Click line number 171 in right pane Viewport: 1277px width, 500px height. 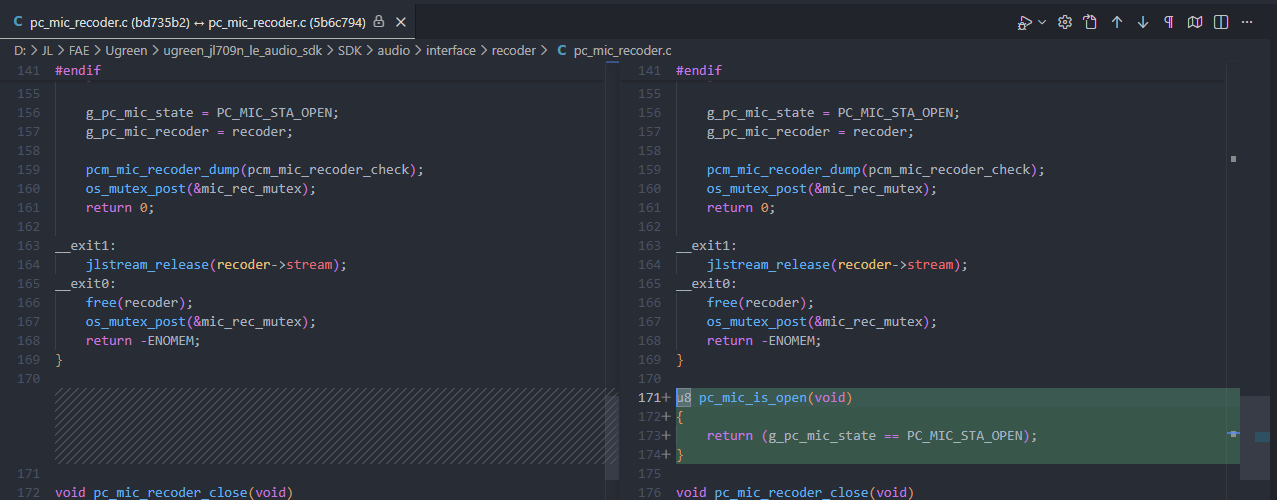point(648,398)
